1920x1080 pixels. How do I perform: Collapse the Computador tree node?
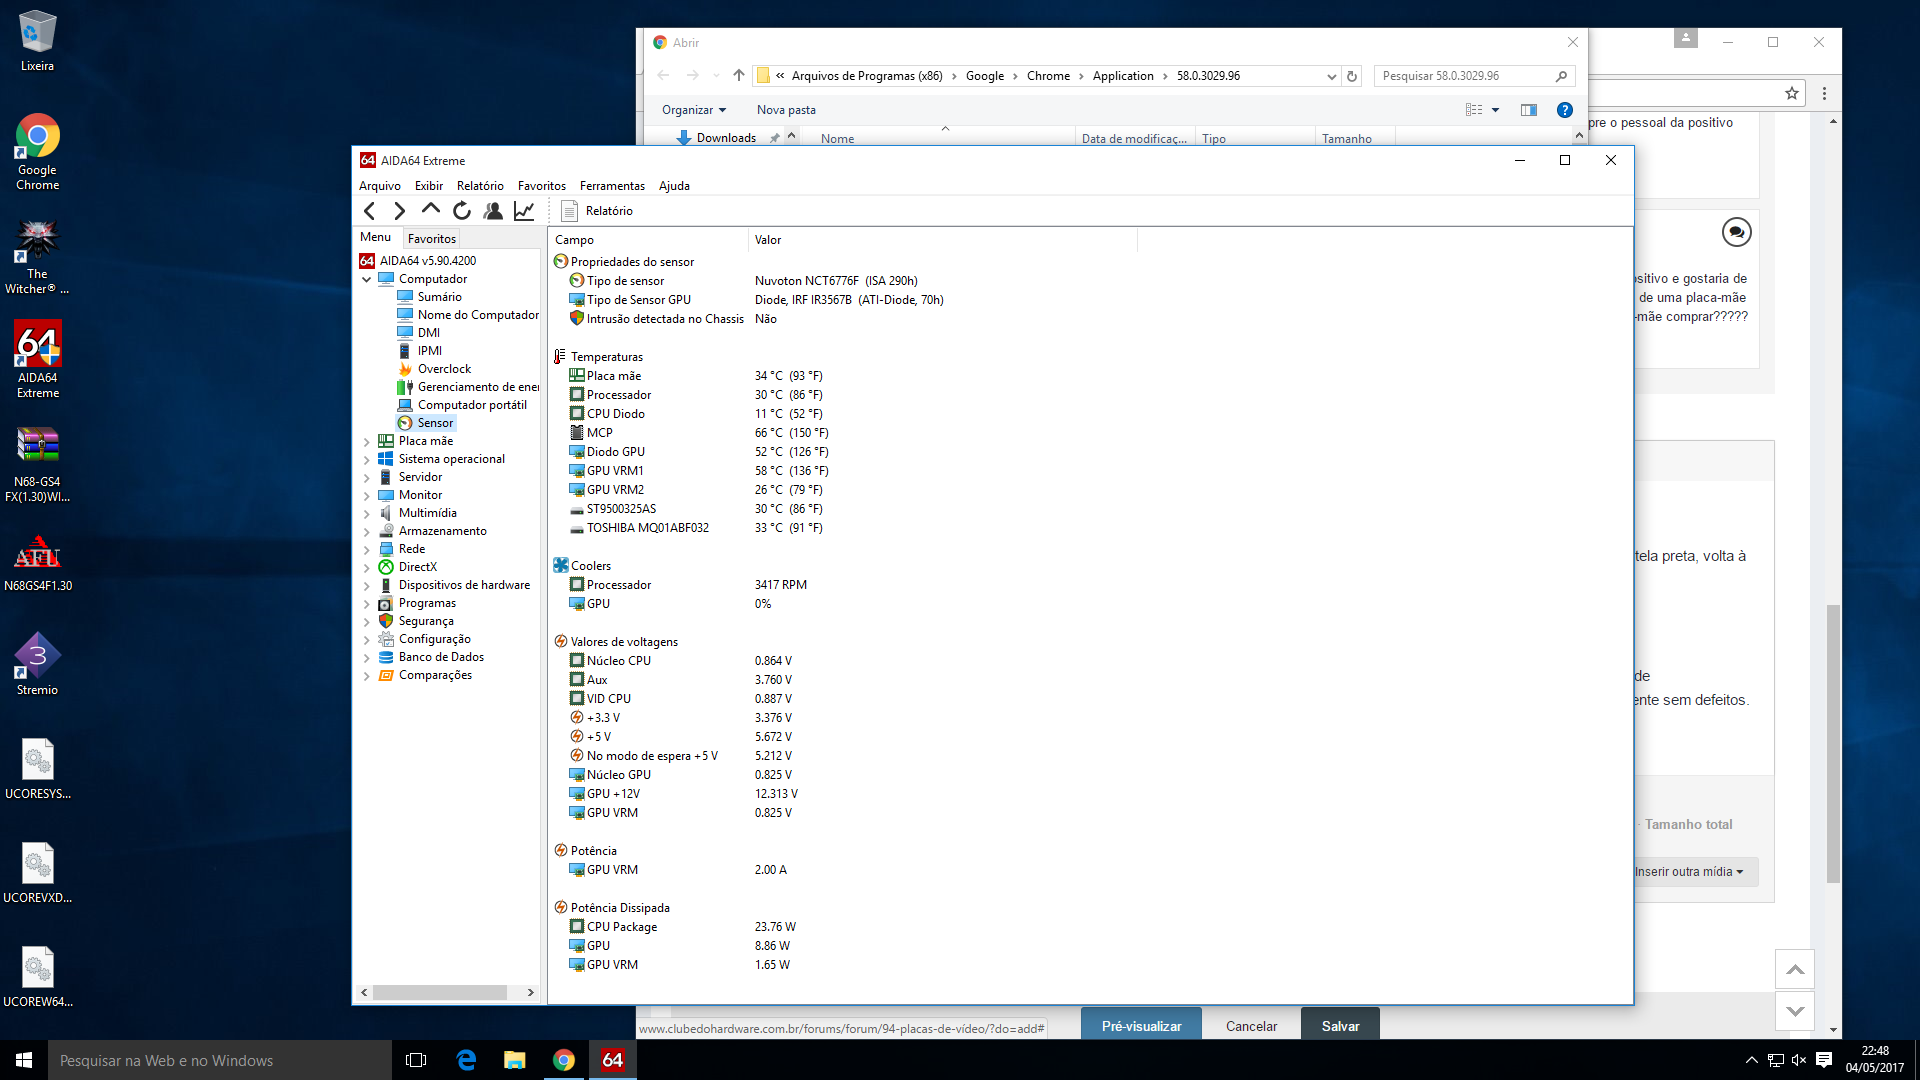pyautogui.click(x=366, y=280)
